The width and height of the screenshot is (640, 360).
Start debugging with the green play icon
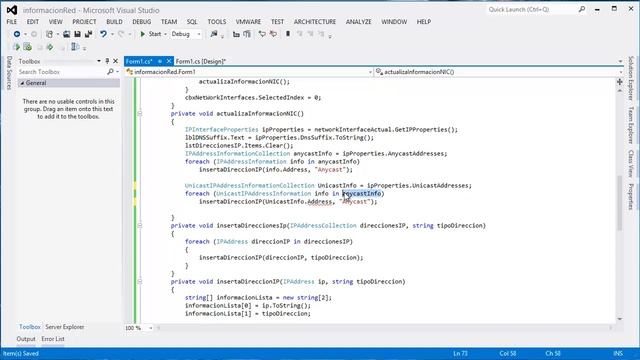[142, 34]
